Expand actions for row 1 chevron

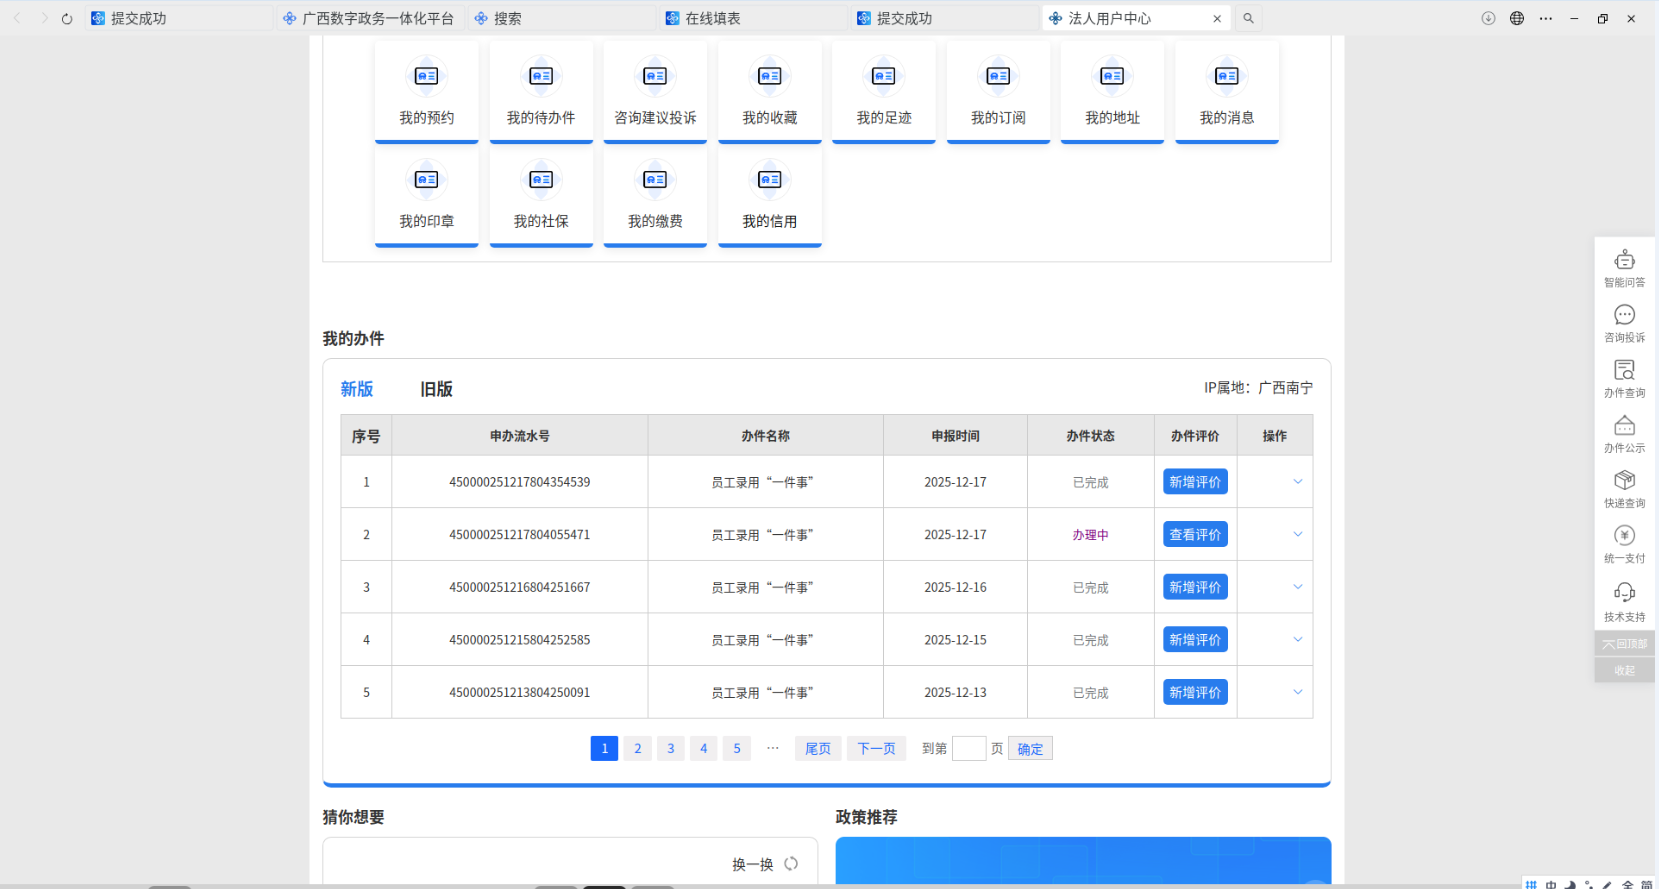pos(1297,482)
